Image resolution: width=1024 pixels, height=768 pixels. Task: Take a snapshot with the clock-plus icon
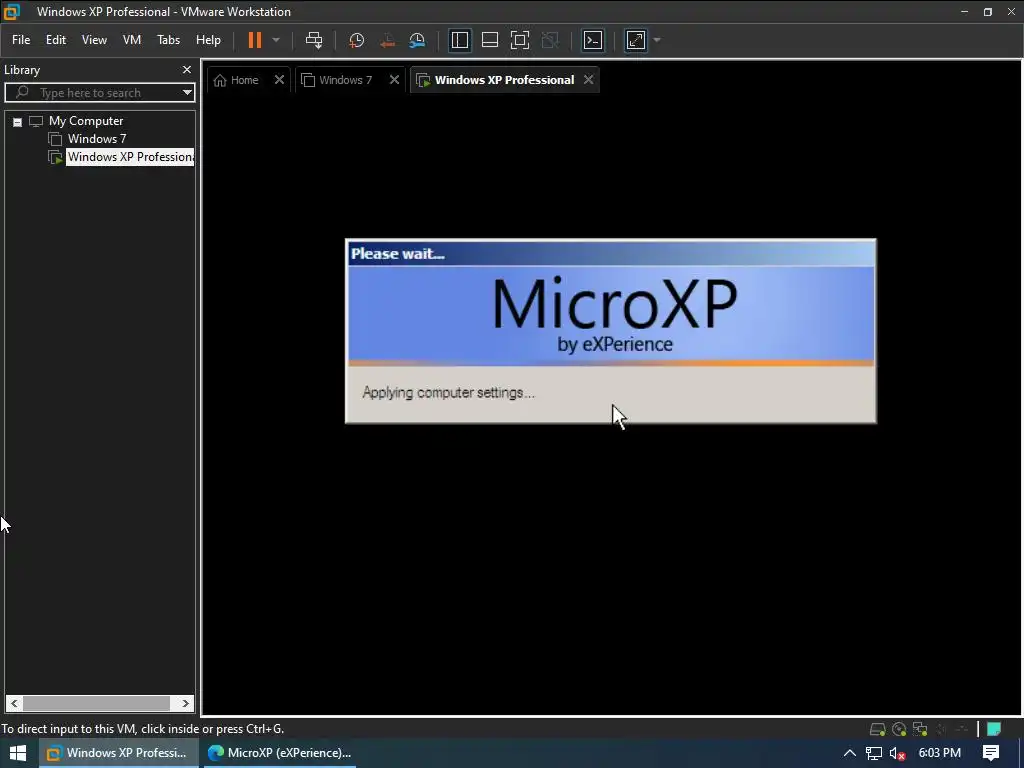coord(357,40)
